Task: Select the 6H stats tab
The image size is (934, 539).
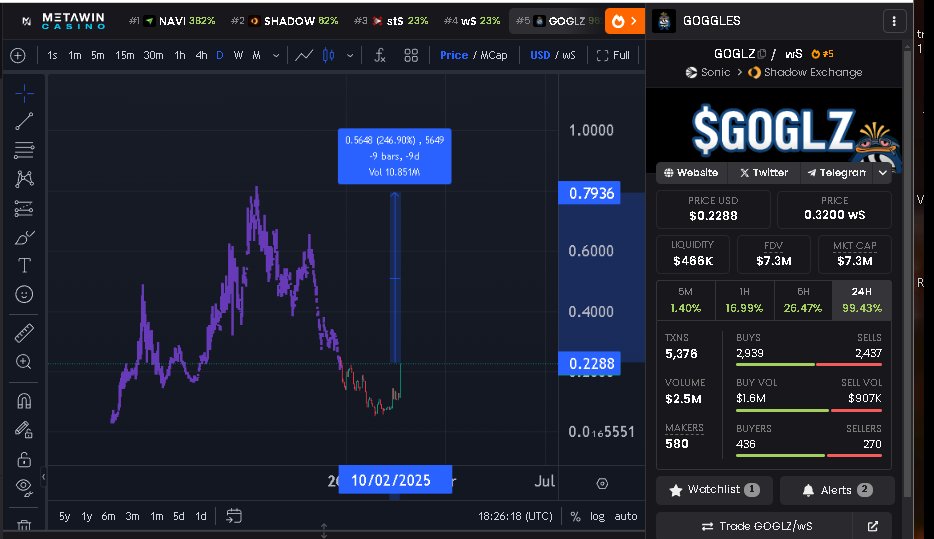Action: 803,300
